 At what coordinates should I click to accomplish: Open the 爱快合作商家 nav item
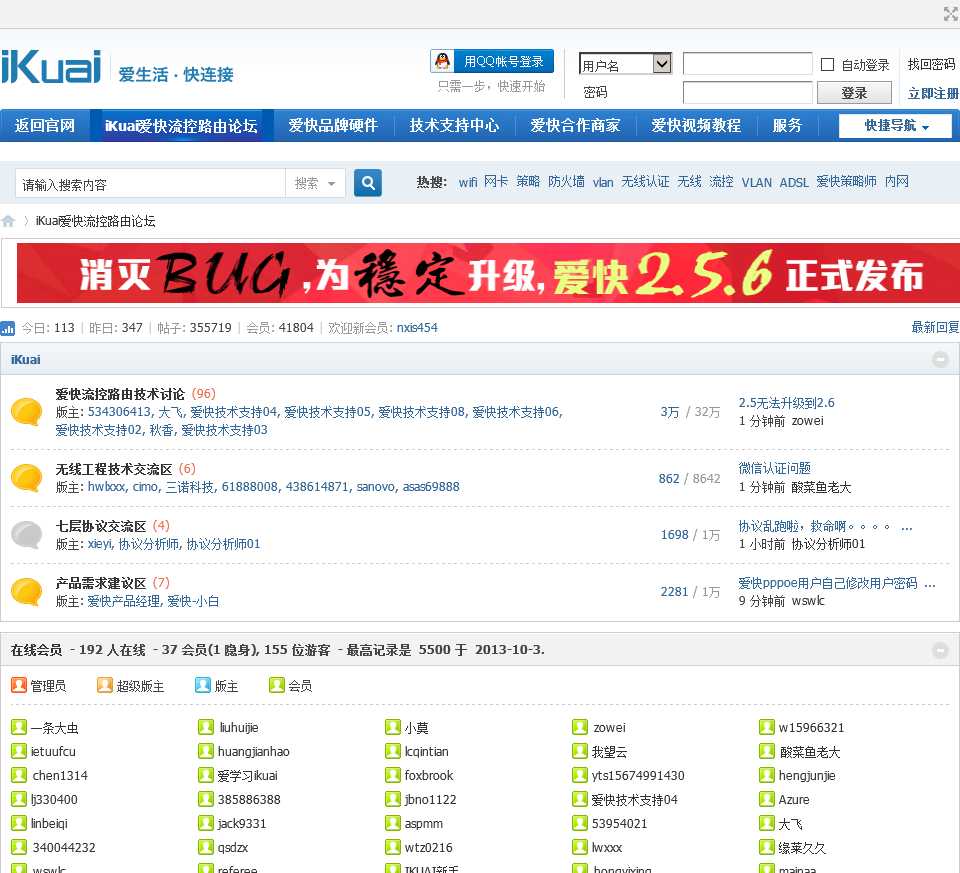[575, 126]
